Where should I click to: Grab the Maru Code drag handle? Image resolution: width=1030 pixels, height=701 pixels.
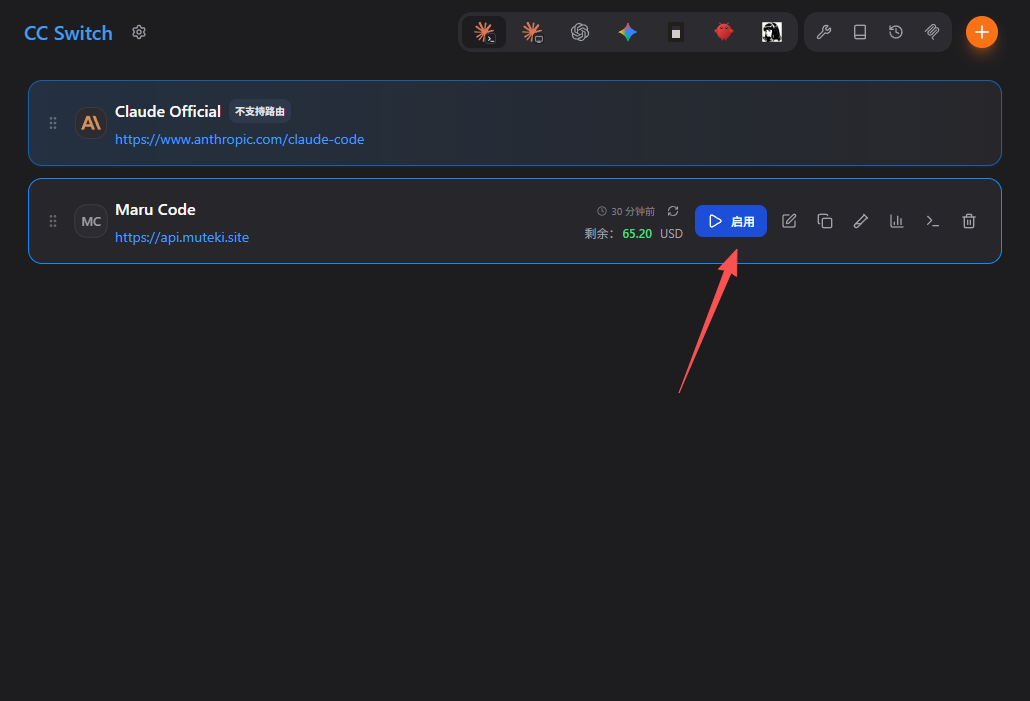pos(53,221)
